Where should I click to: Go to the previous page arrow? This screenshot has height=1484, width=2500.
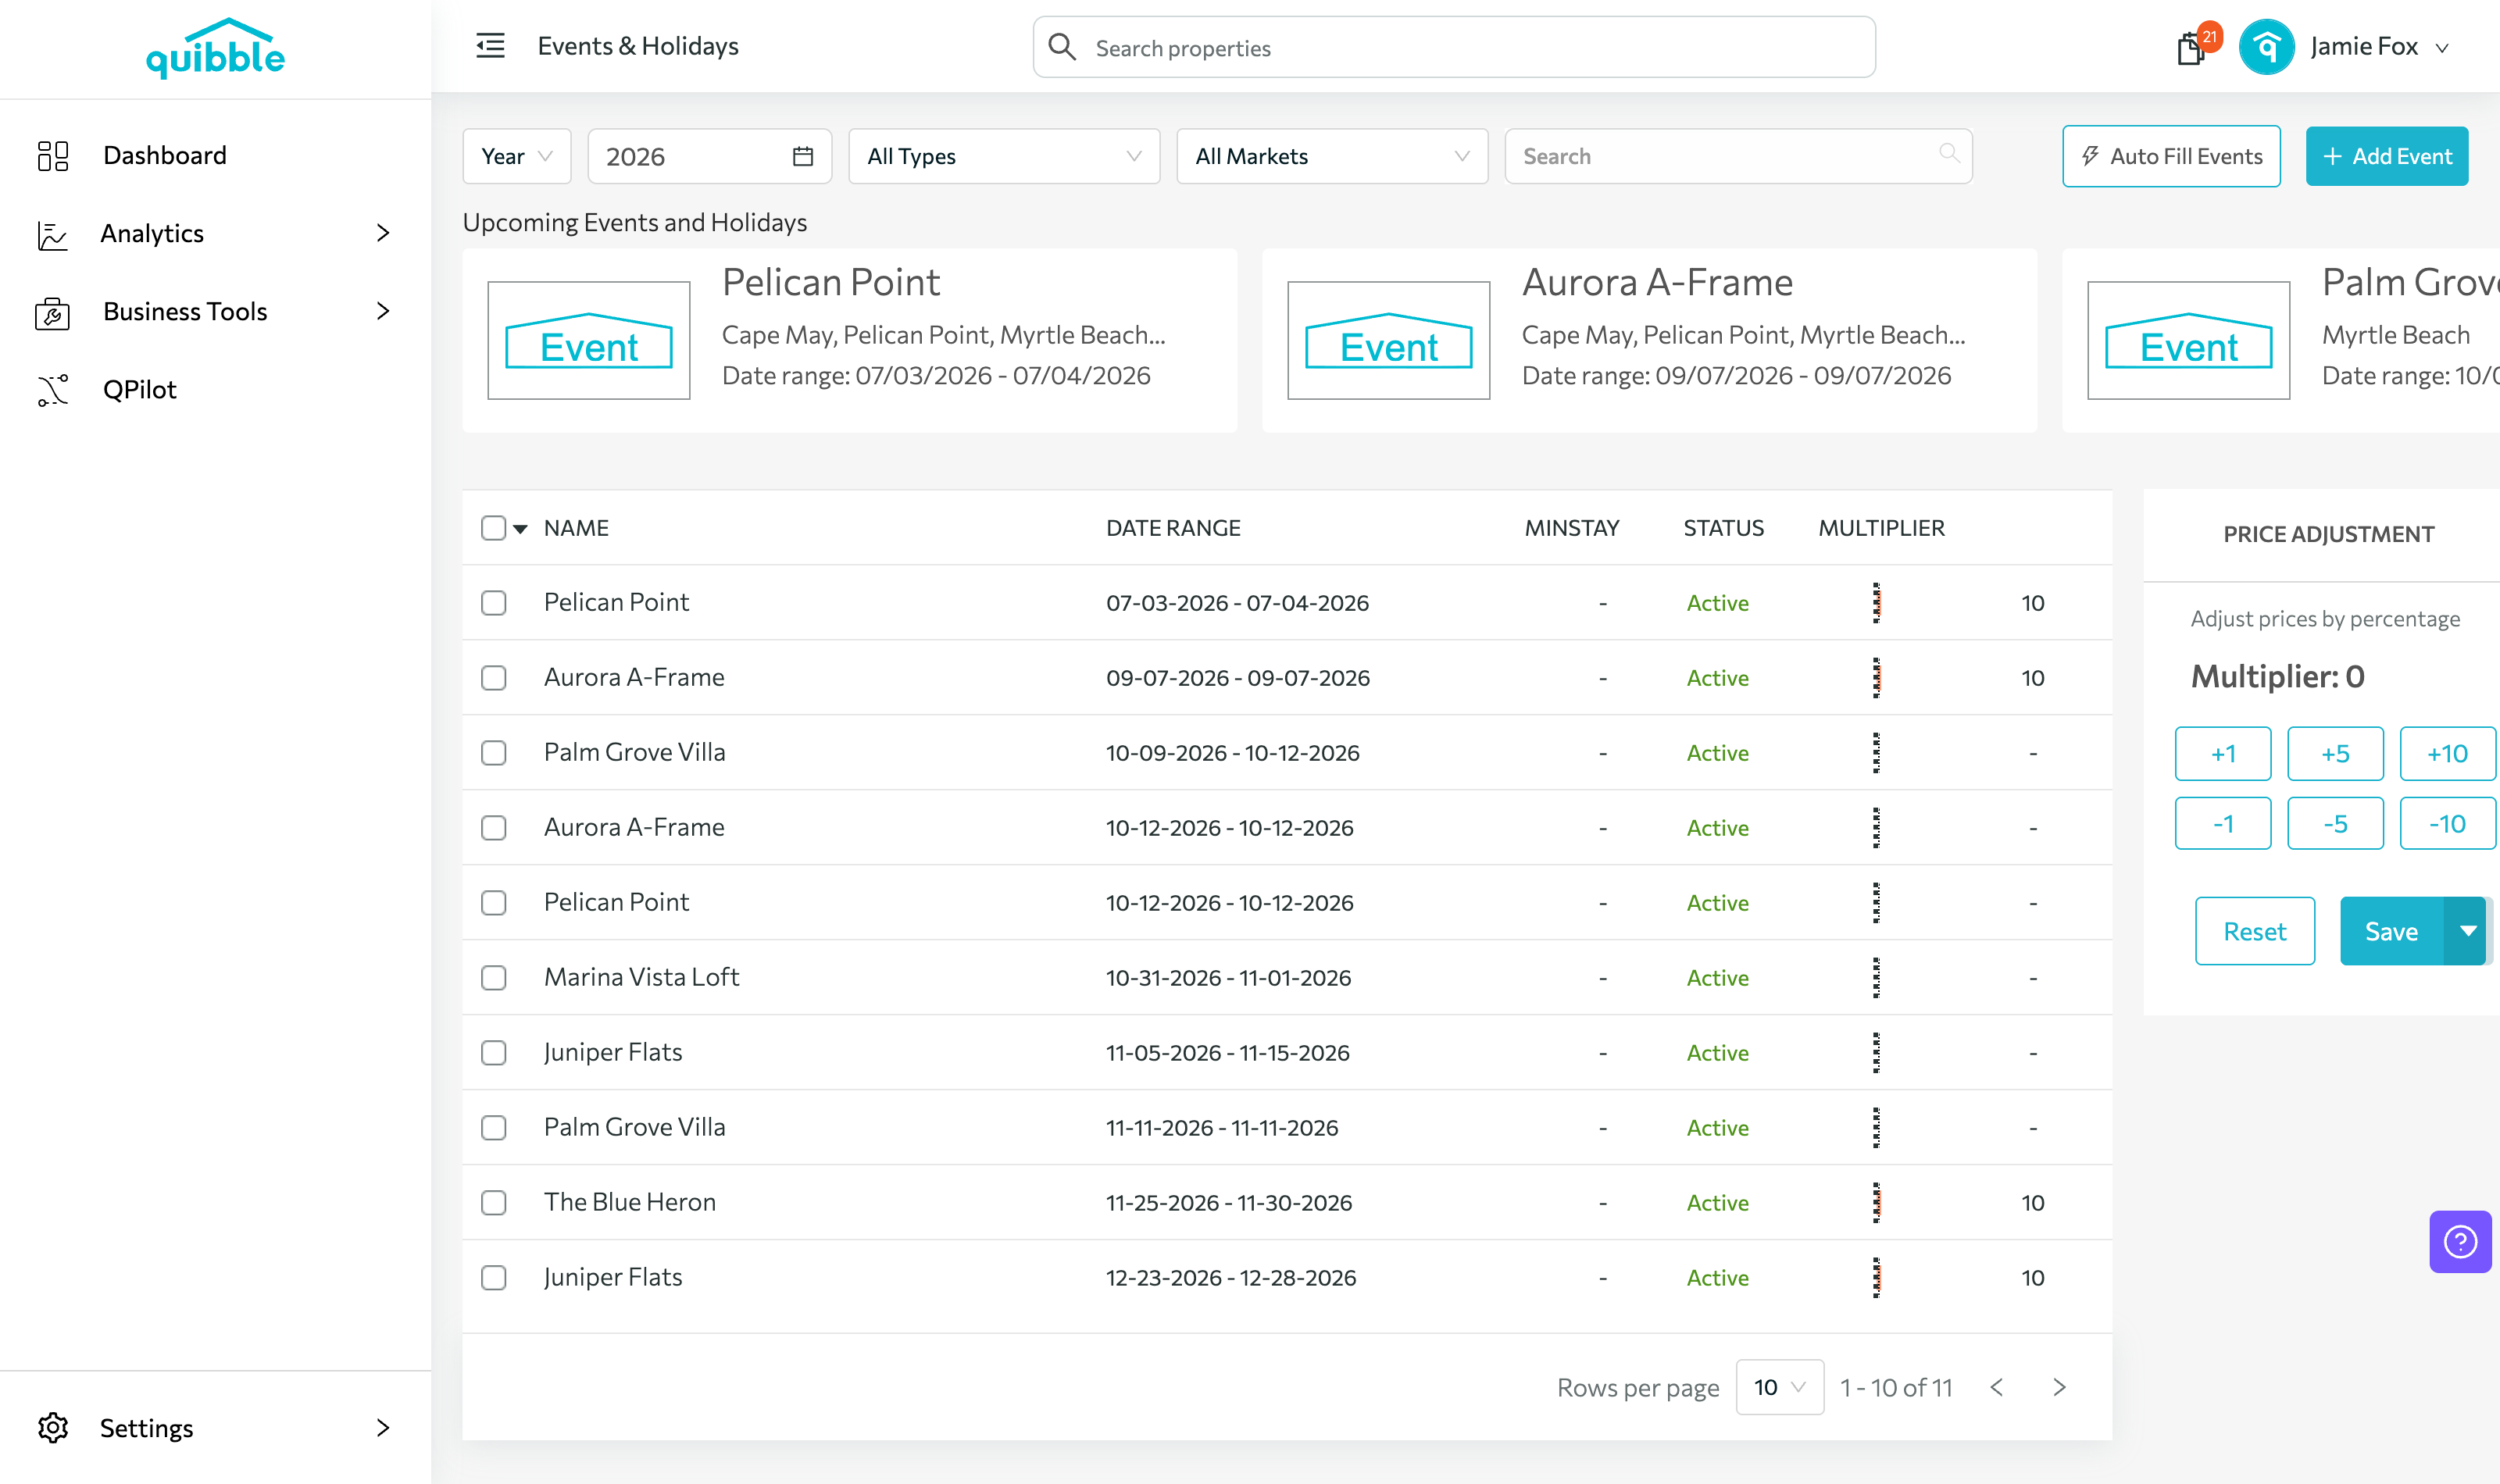1997,1387
